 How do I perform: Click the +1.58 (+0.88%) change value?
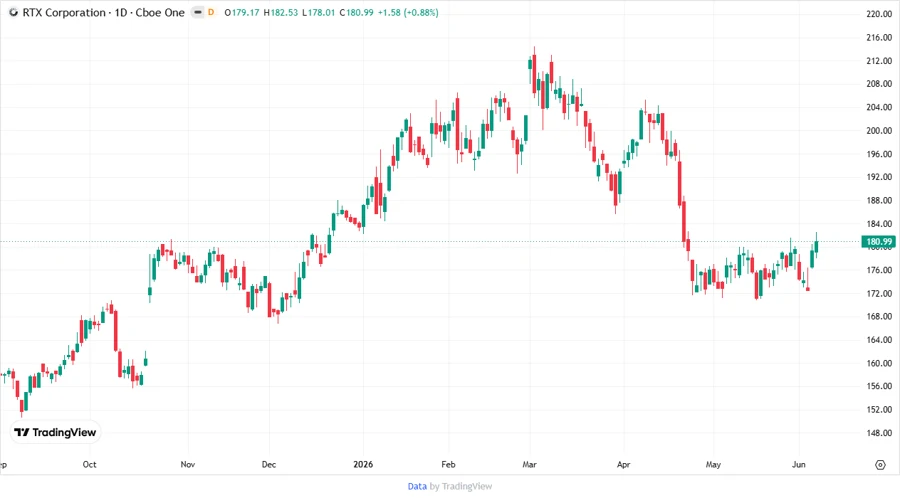point(408,13)
